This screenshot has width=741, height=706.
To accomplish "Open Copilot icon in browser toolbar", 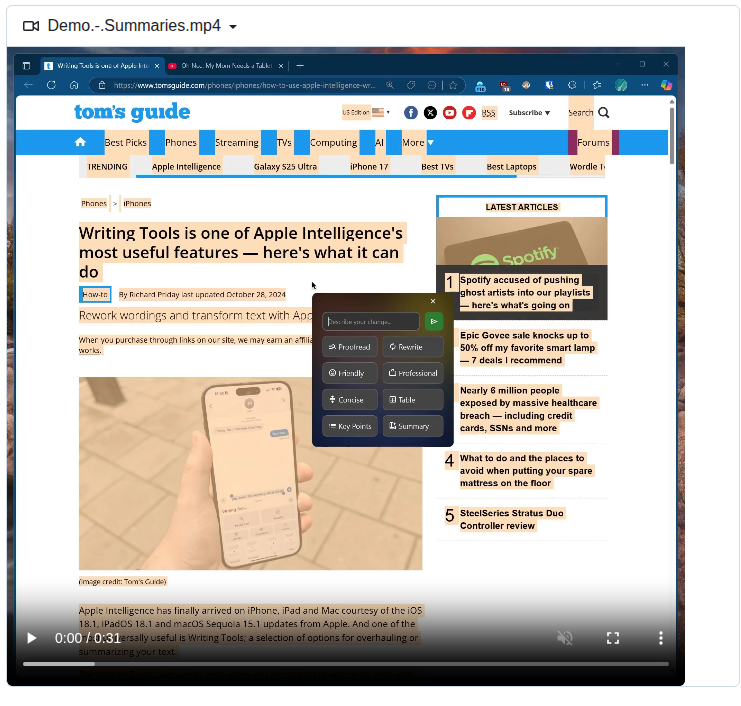I will click(666, 85).
